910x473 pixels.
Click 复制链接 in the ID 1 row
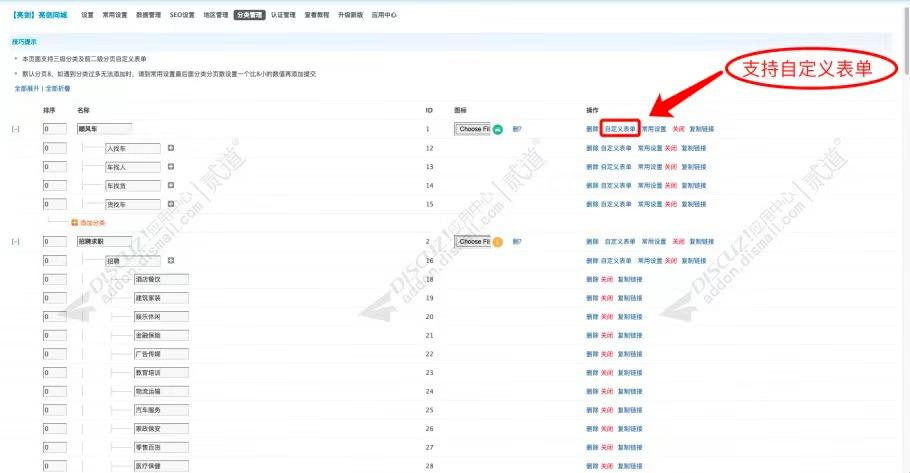click(x=702, y=129)
